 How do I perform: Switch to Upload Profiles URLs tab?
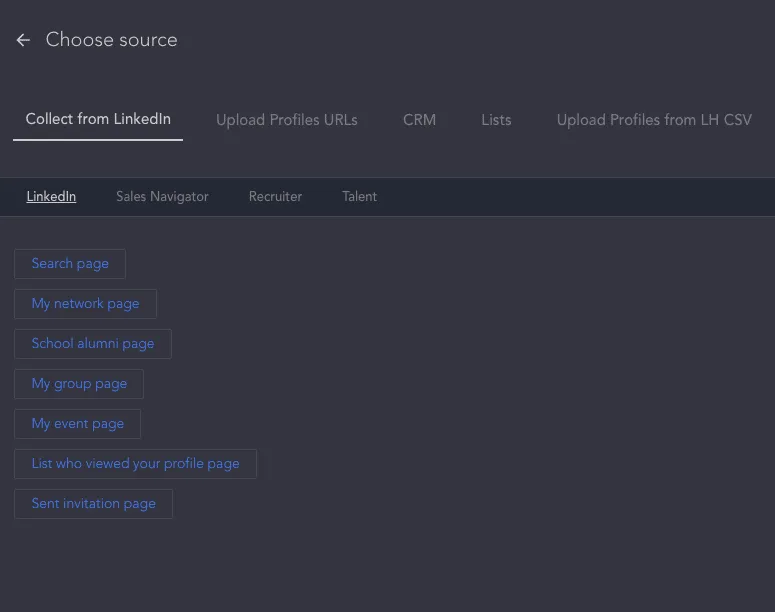point(287,120)
